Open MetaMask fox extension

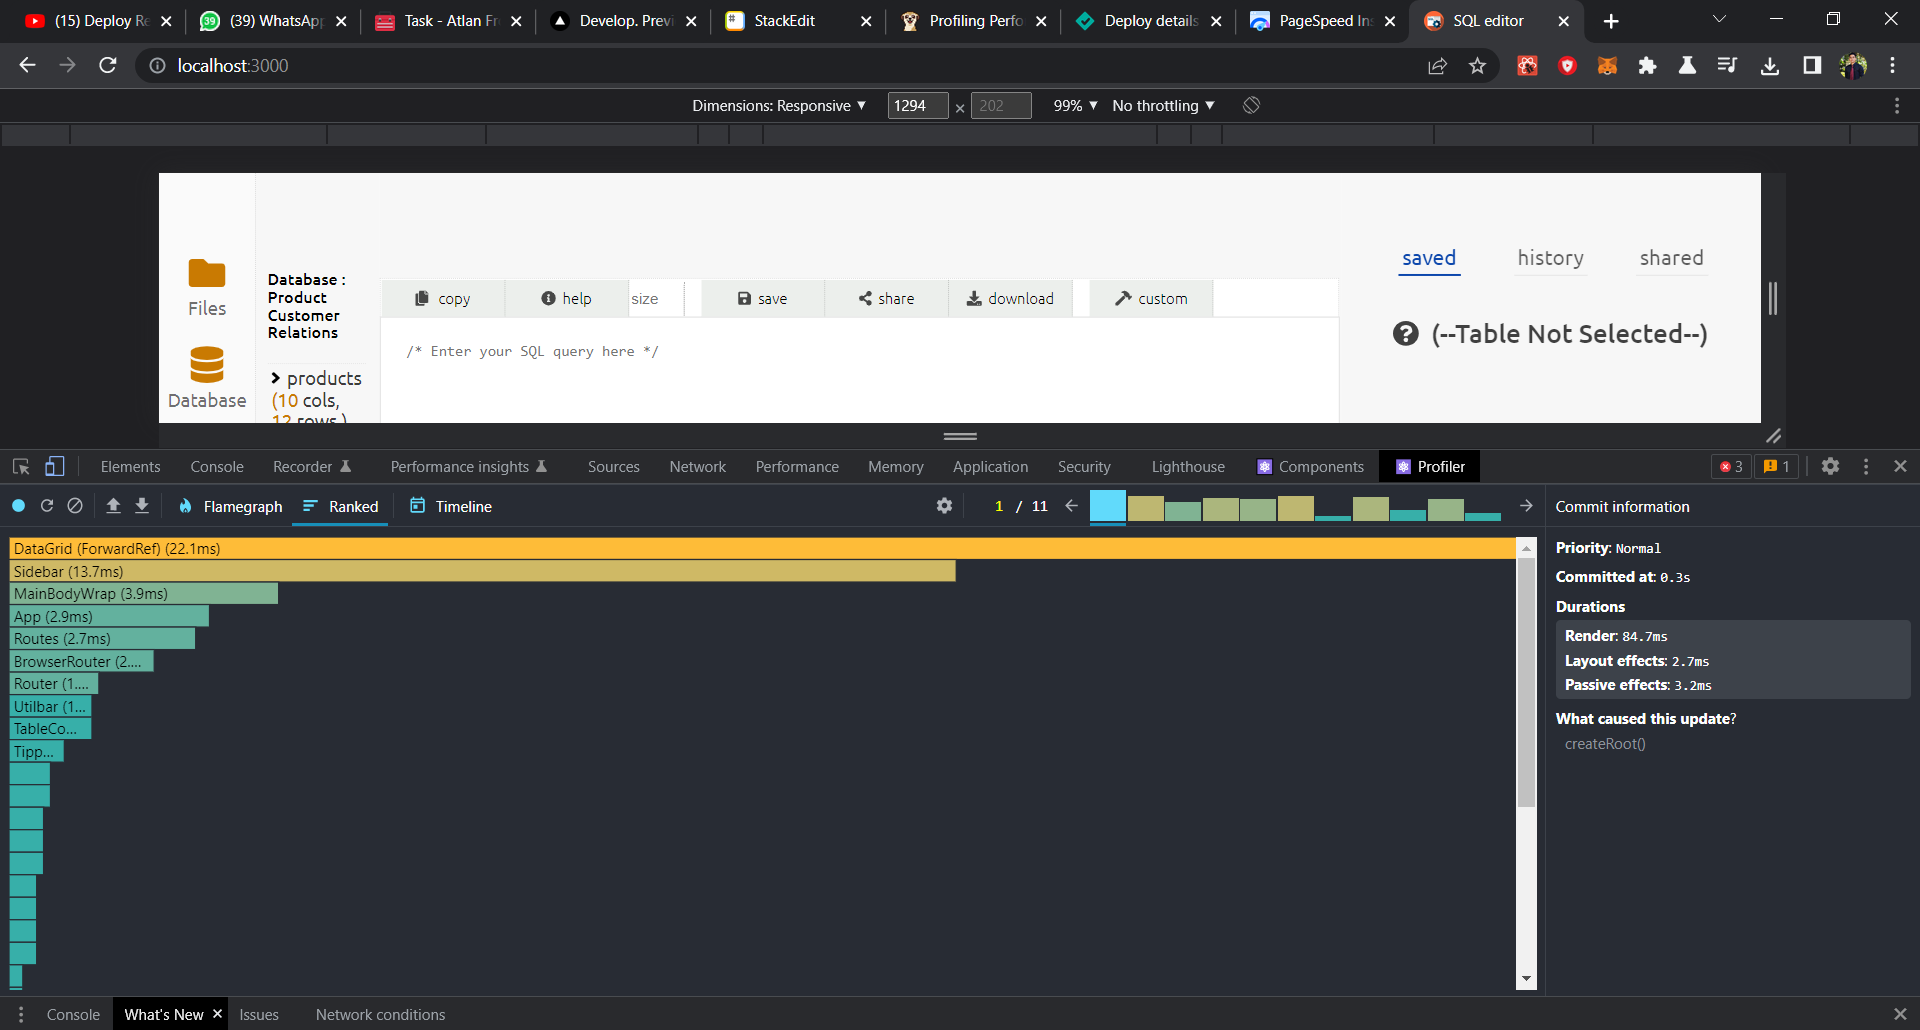point(1607,66)
